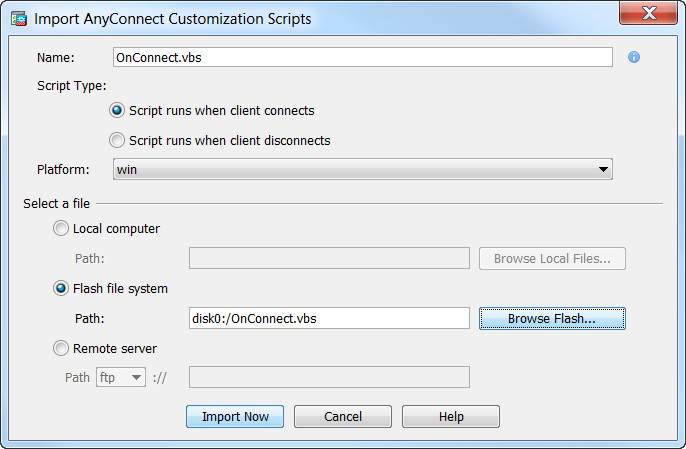686x449 pixels.
Task: Click the Browse Flash... button
Action: pyautogui.click(x=552, y=318)
